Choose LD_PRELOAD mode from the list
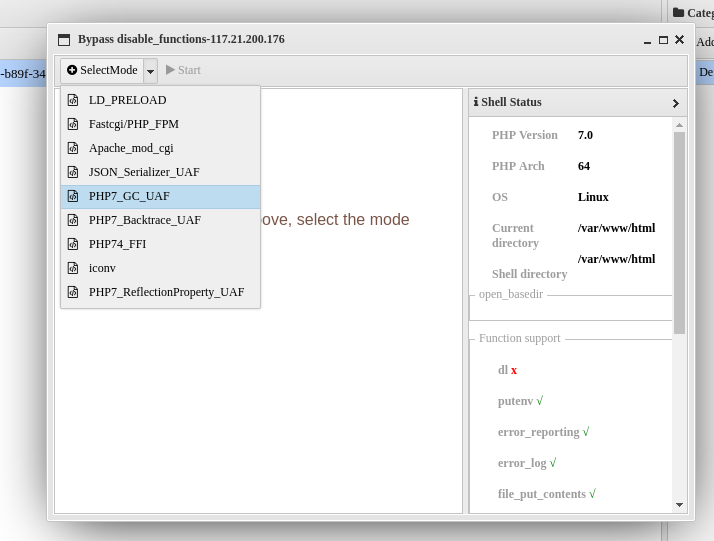 [x=160, y=100]
